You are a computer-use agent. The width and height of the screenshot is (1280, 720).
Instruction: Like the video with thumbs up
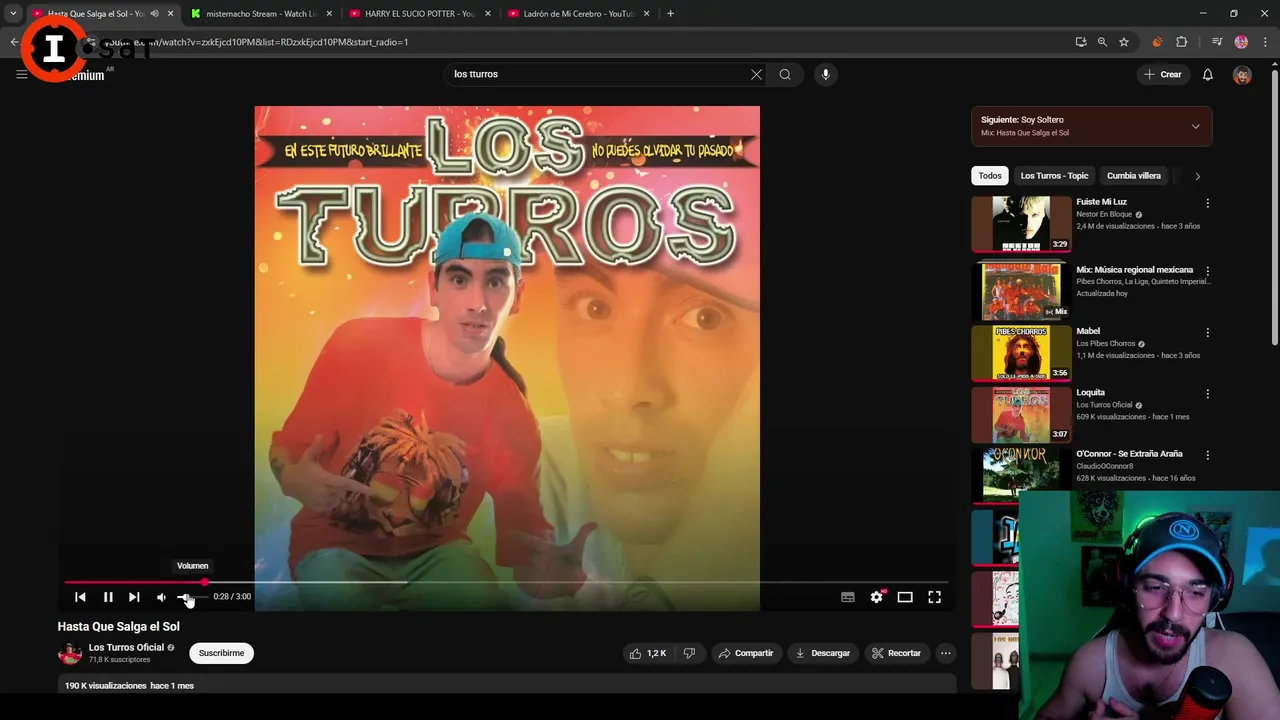click(647, 653)
